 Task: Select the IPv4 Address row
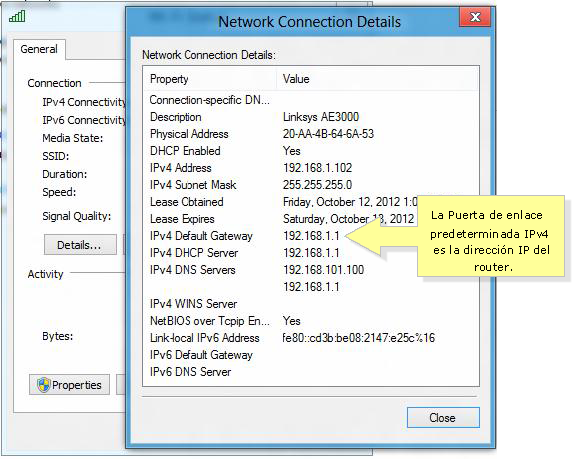(310, 168)
